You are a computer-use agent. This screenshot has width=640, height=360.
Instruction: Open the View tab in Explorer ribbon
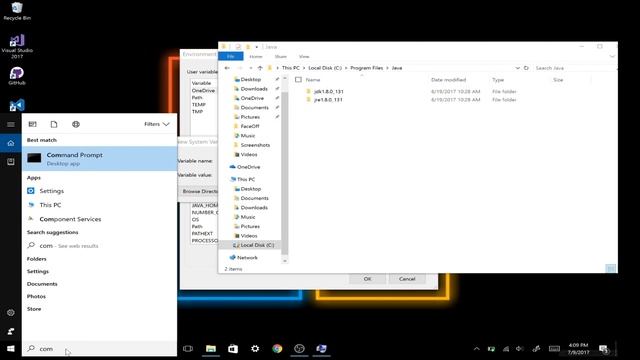point(304,56)
